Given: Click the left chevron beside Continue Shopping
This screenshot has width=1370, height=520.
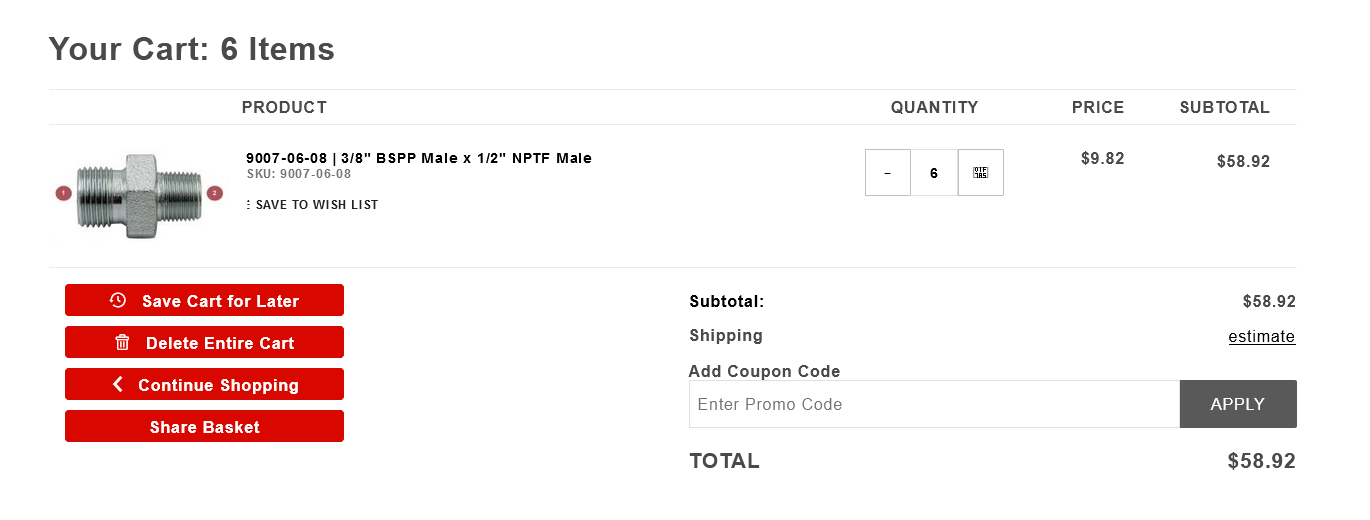Looking at the screenshot, I should click(118, 384).
